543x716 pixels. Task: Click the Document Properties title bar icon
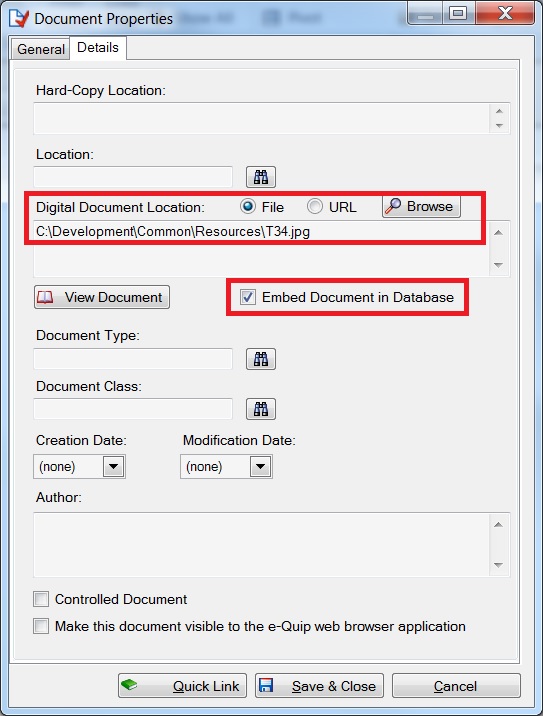[x=19, y=18]
